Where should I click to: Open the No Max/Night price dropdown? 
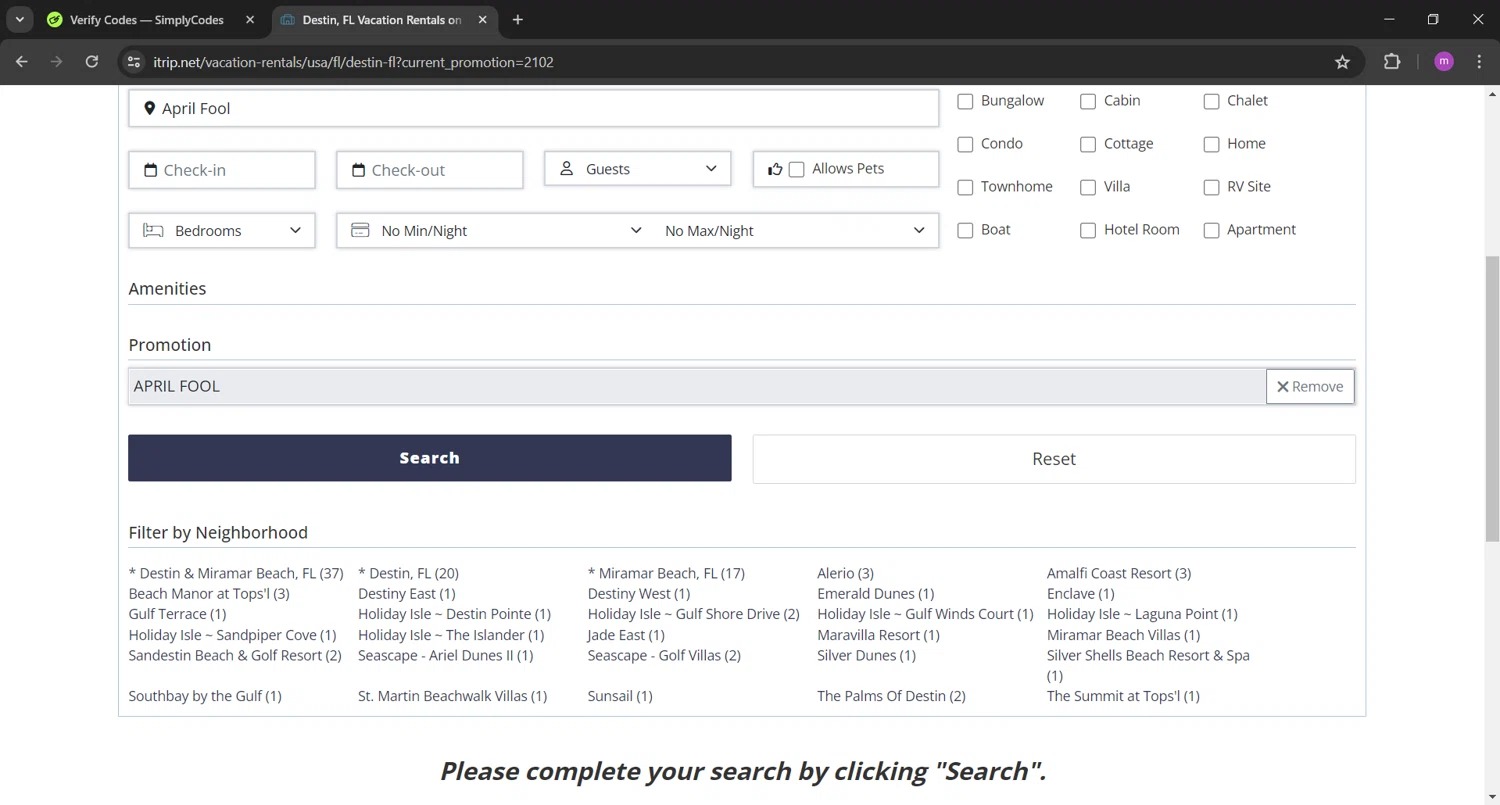coord(795,230)
